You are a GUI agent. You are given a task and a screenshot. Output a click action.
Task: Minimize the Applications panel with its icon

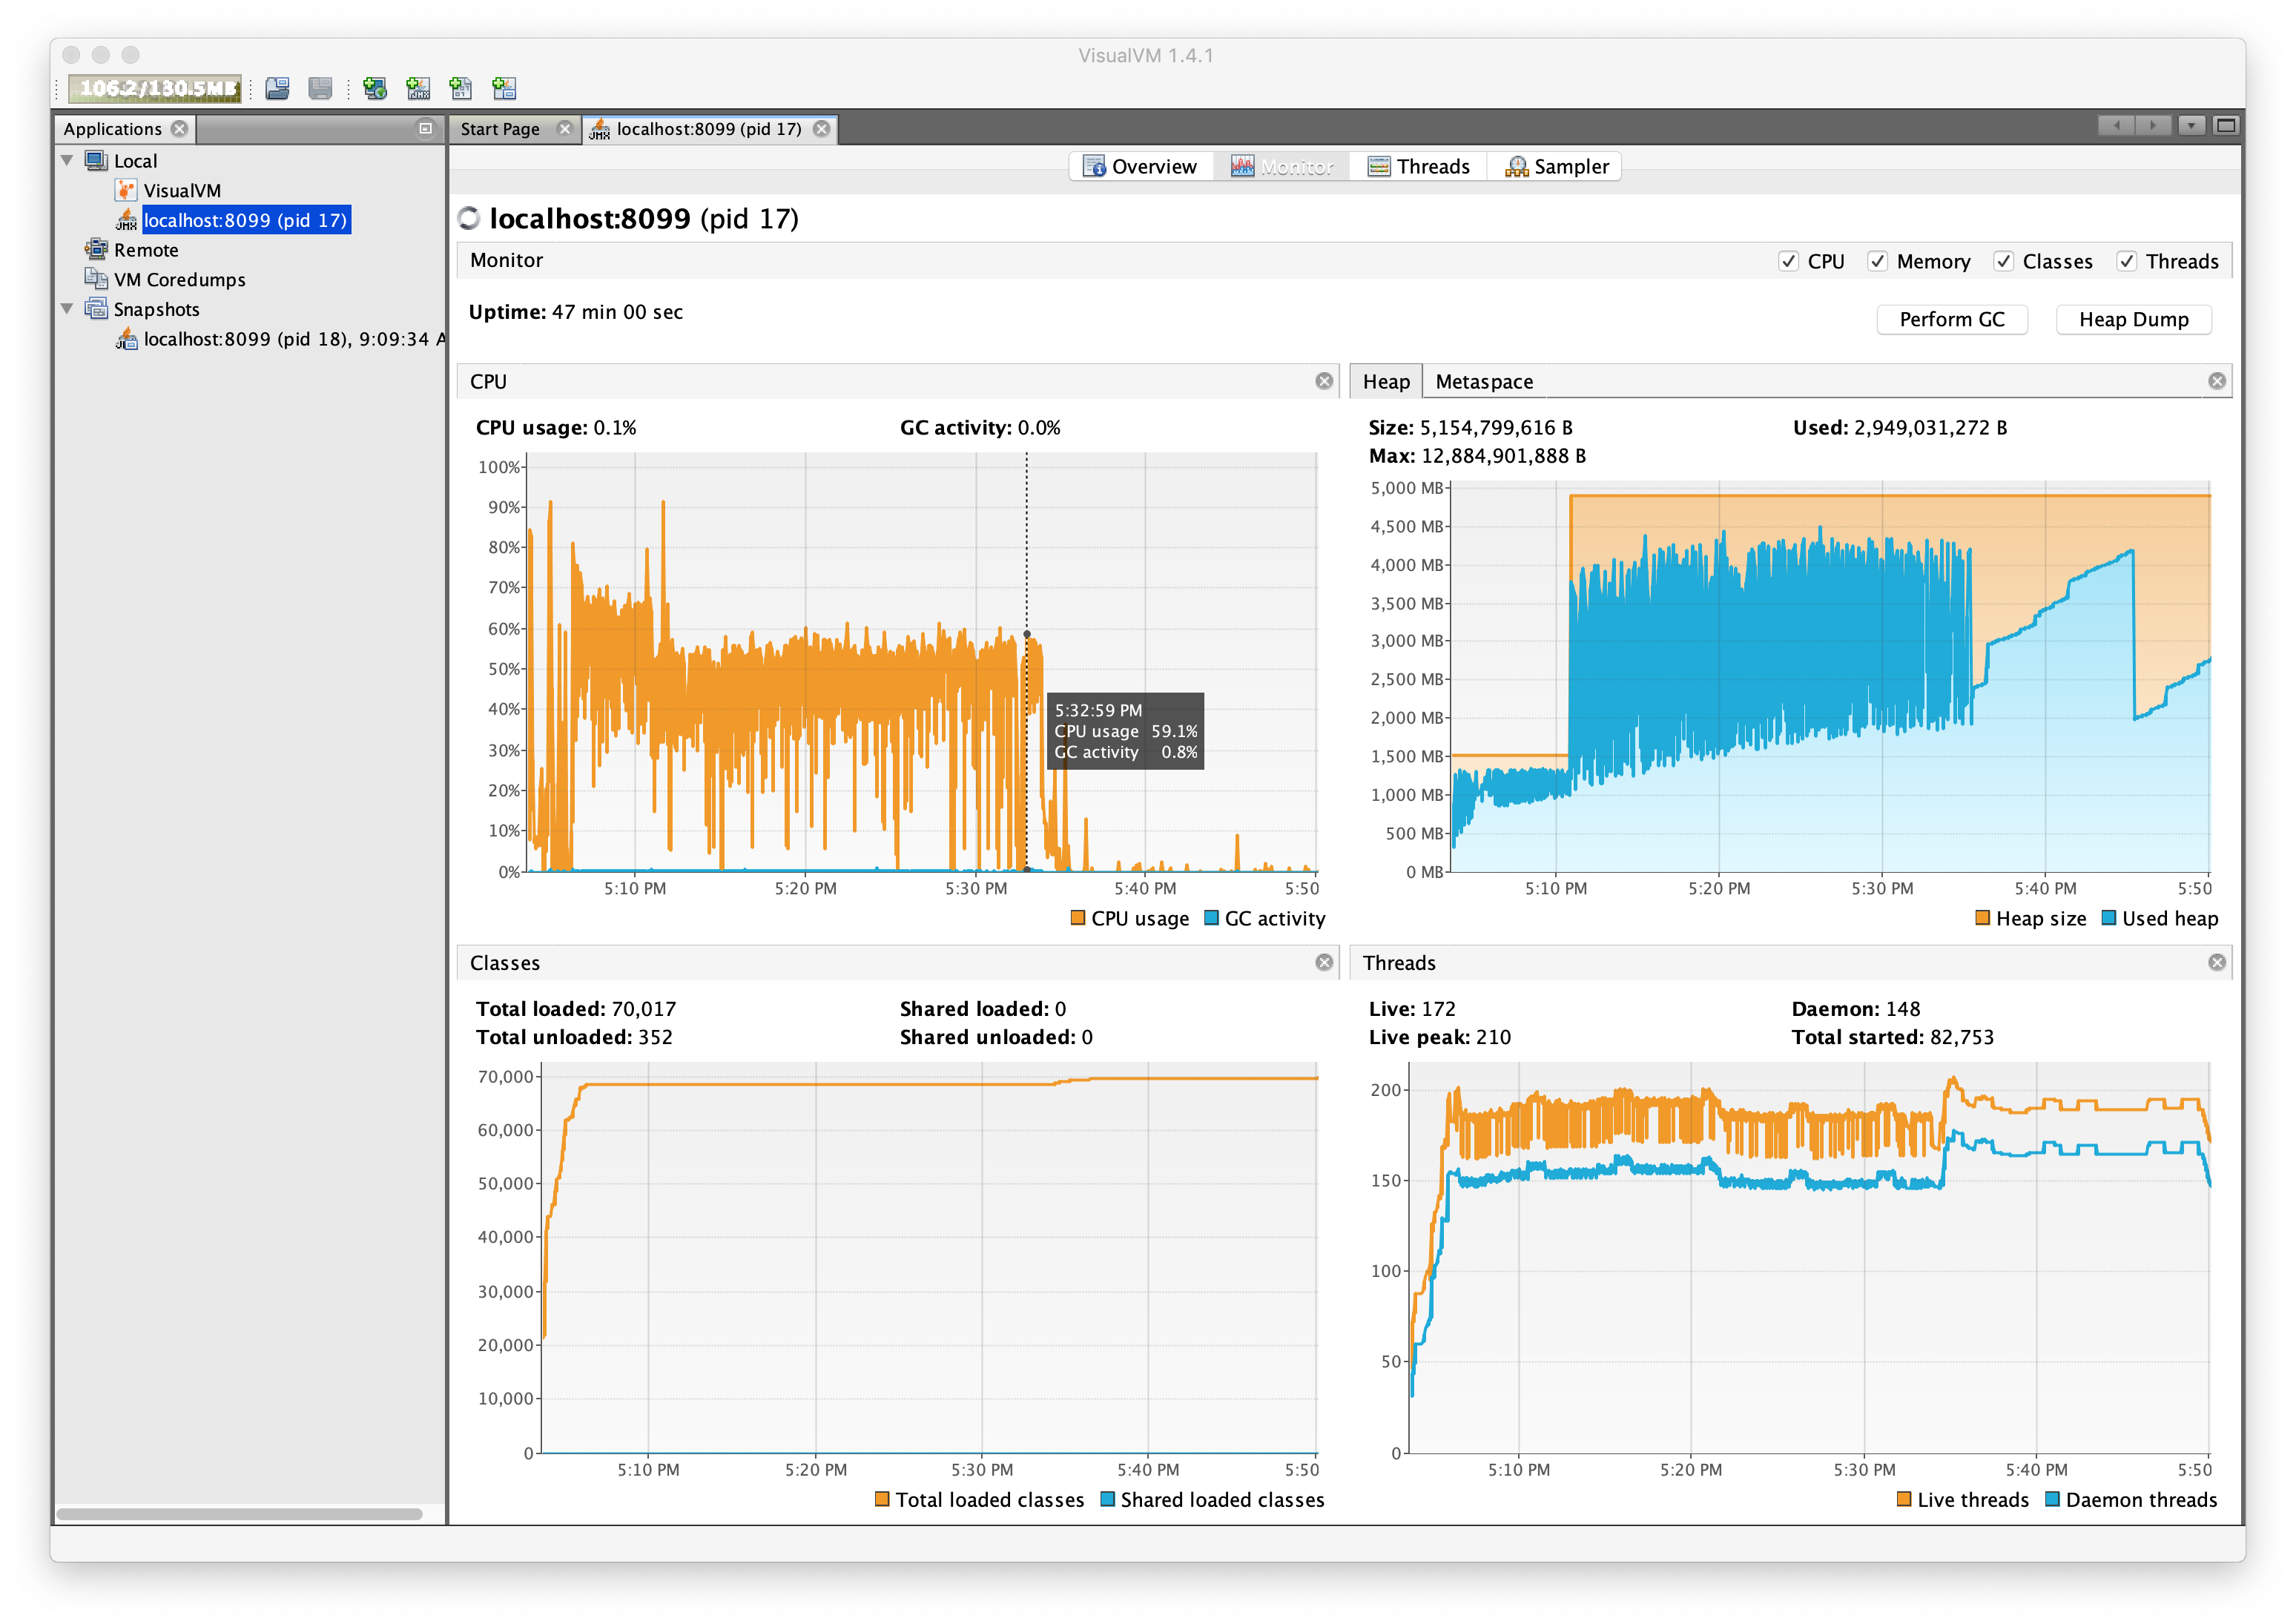[x=425, y=128]
